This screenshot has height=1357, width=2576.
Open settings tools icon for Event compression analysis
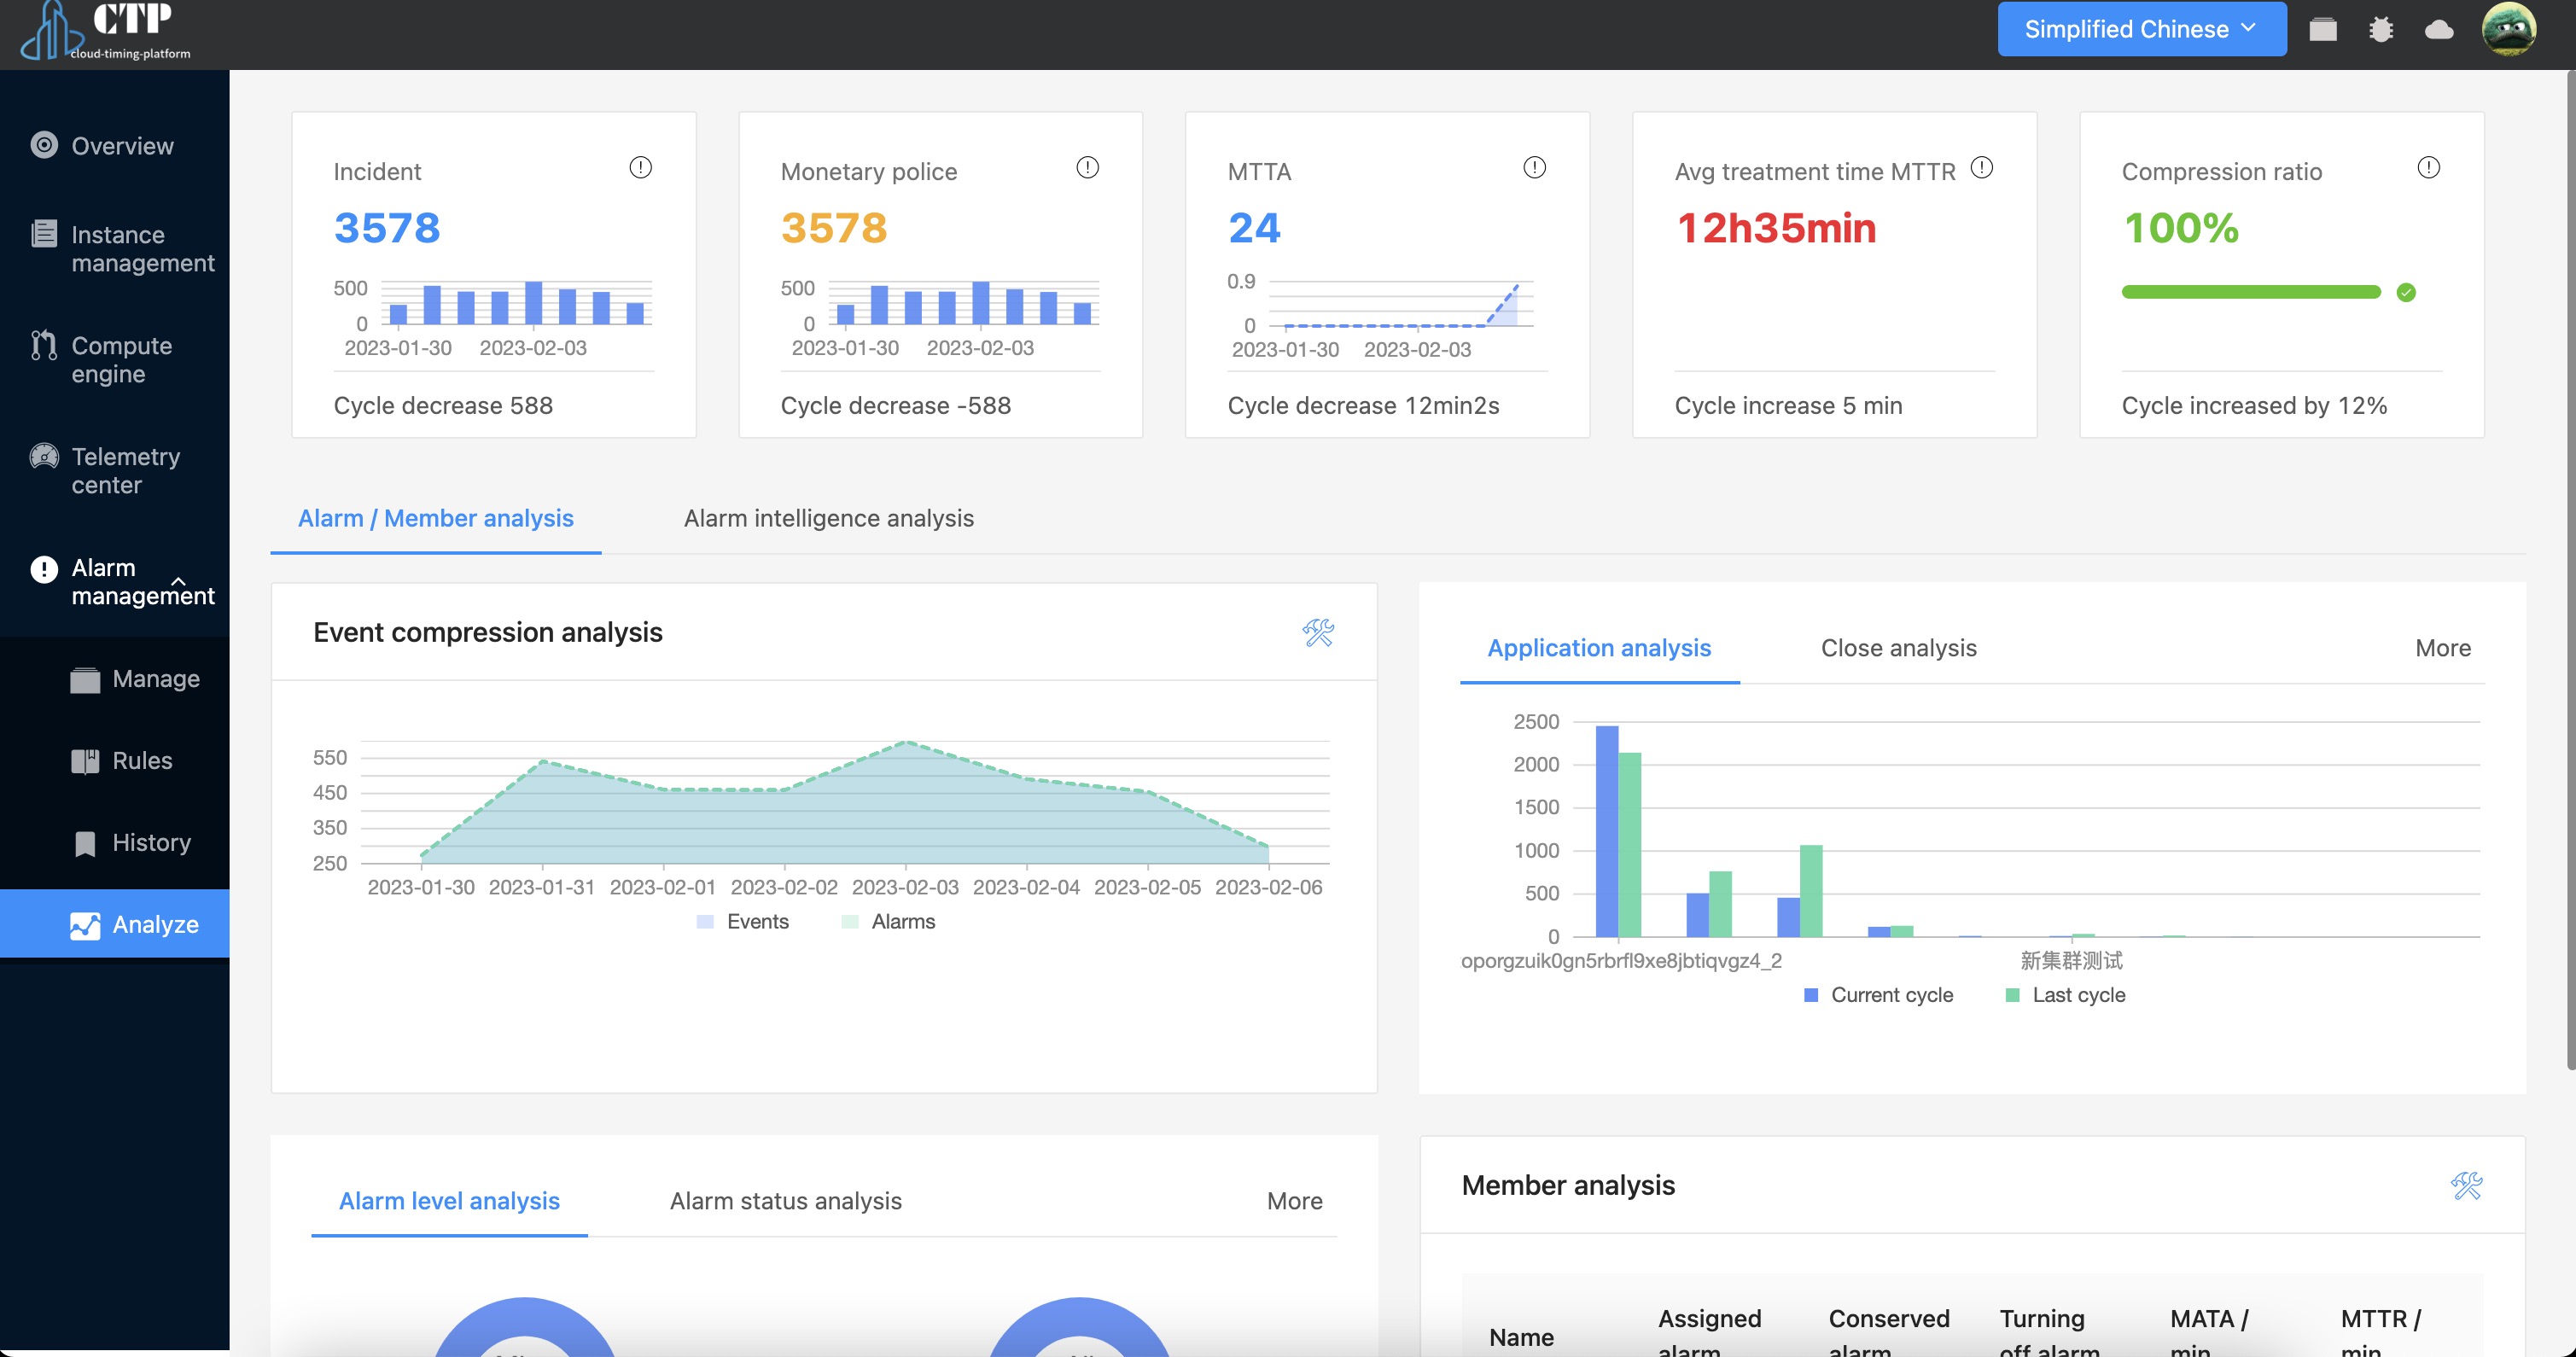coord(1318,632)
